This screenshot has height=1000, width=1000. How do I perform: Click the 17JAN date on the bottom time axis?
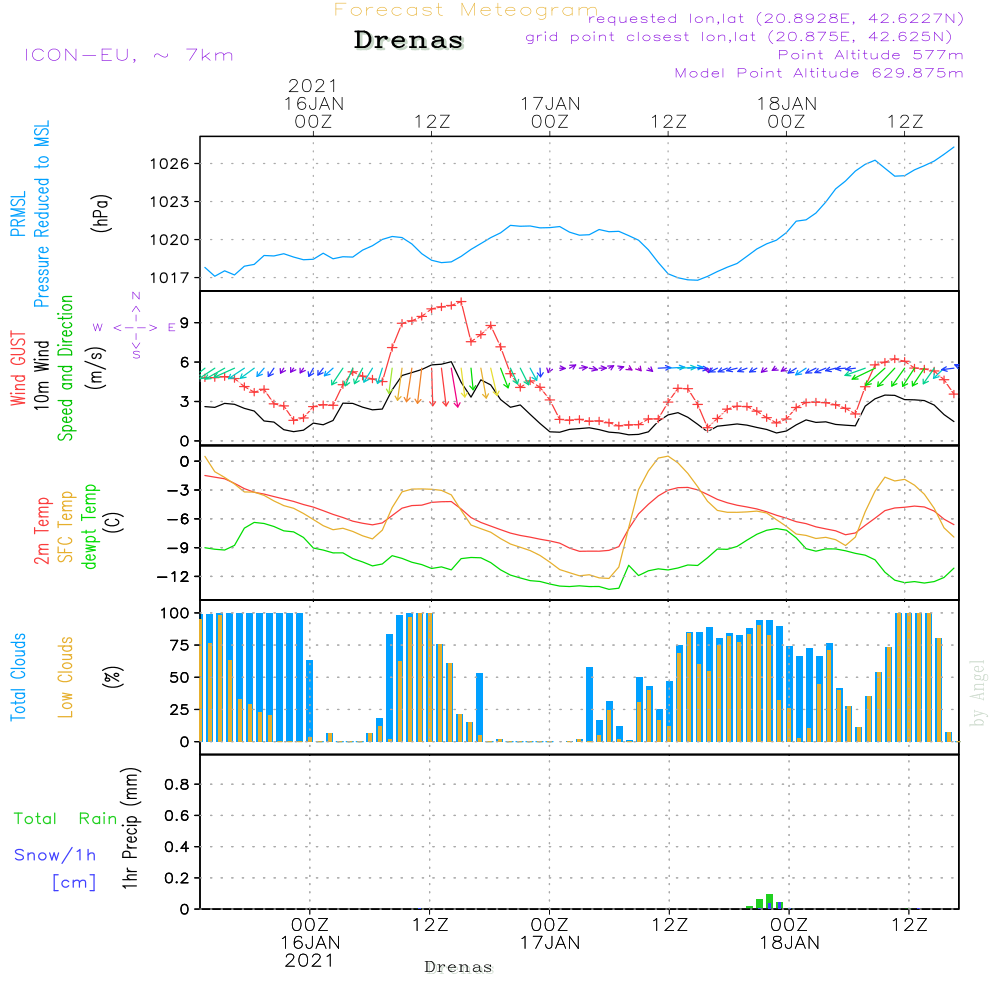(550, 942)
